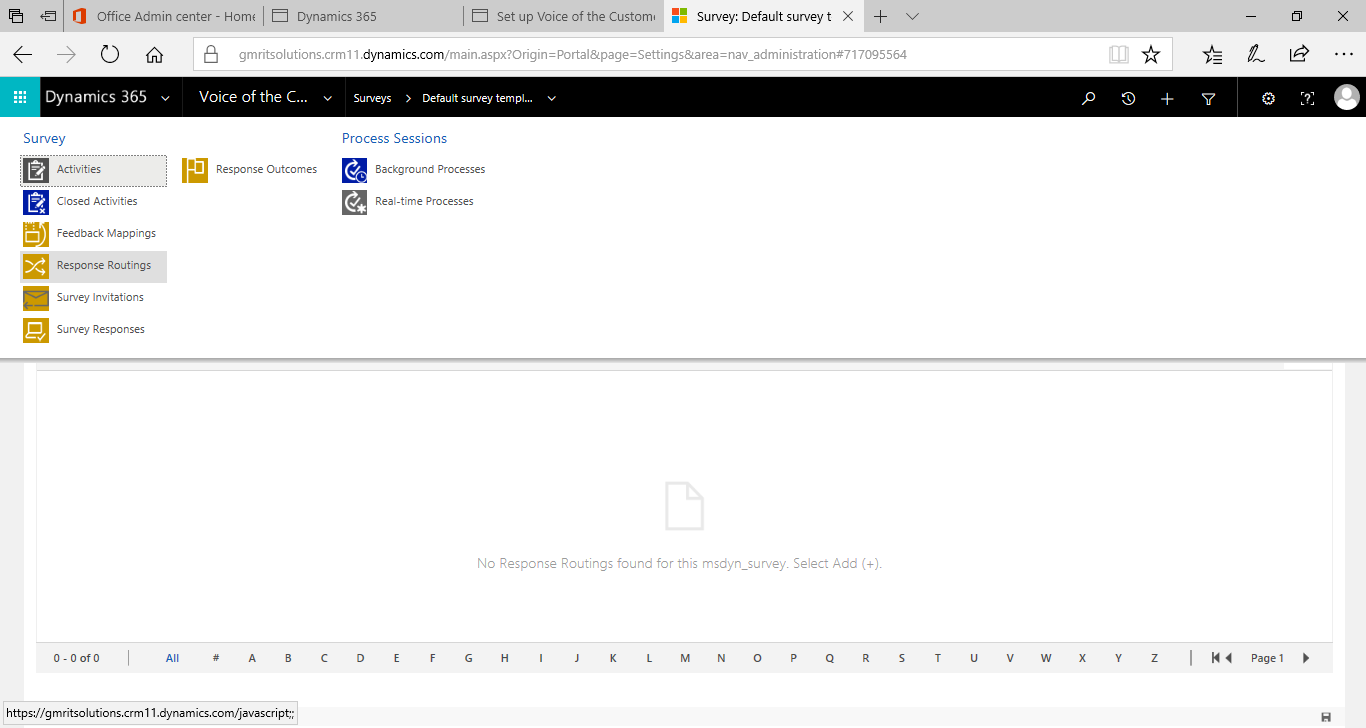Image resolution: width=1366 pixels, height=728 pixels.
Task: Open browser more options ellipsis
Action: (x=1344, y=55)
